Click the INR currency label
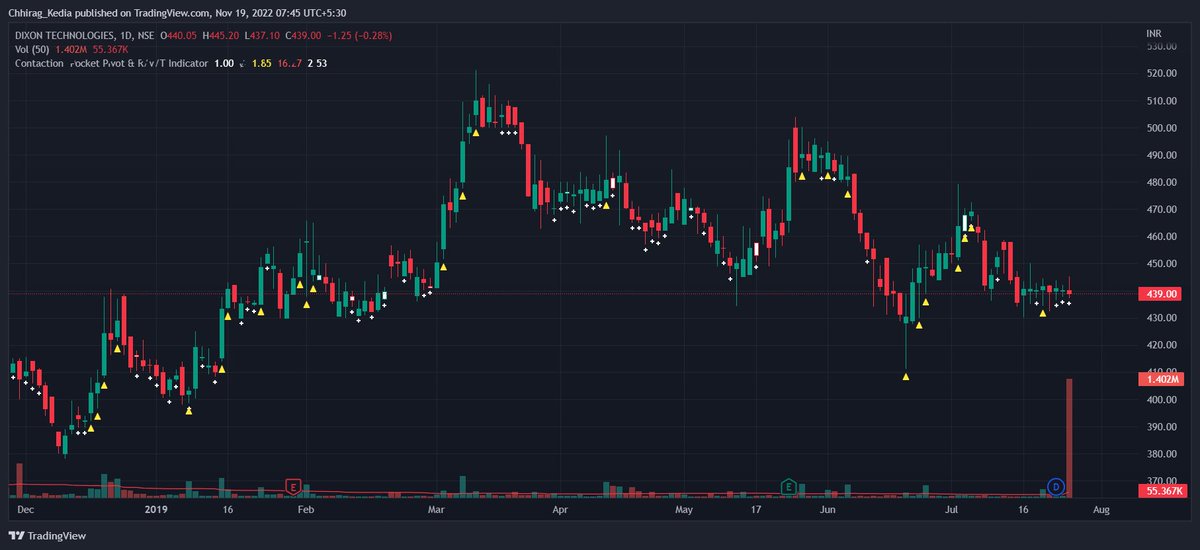 1154,34
